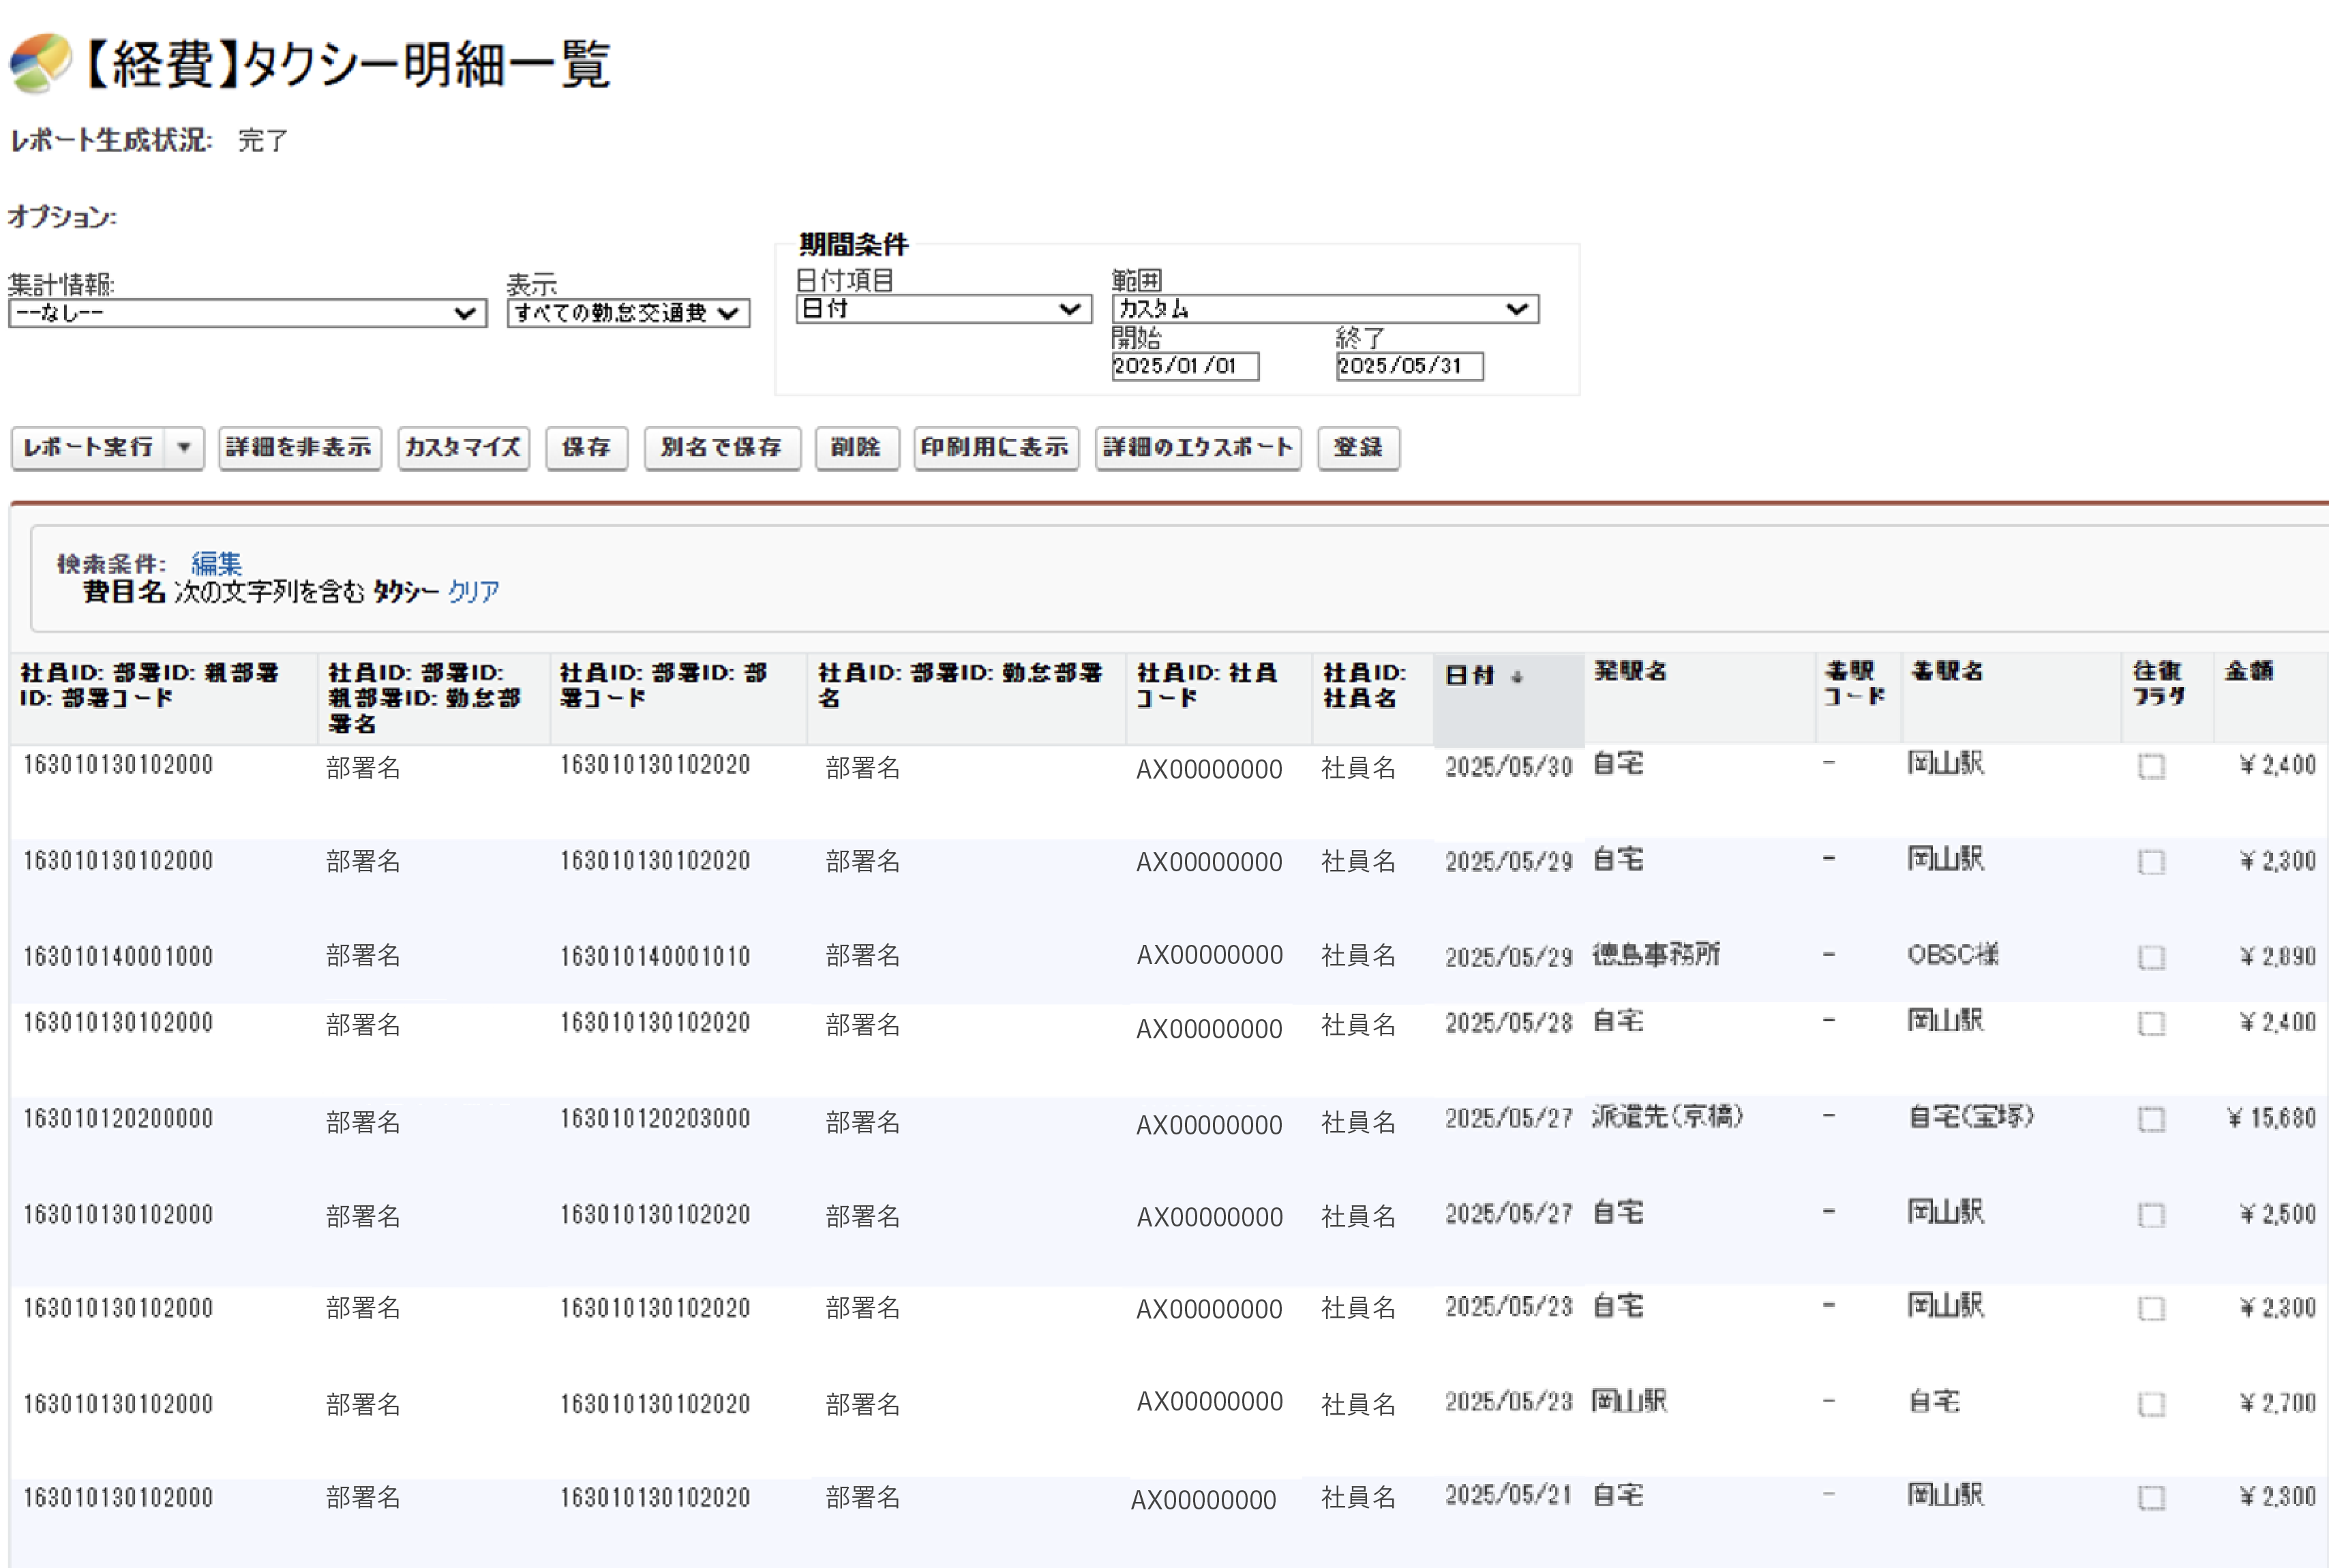2329x1568 pixels.
Task: Click the クリア filter link
Action: coord(473,592)
